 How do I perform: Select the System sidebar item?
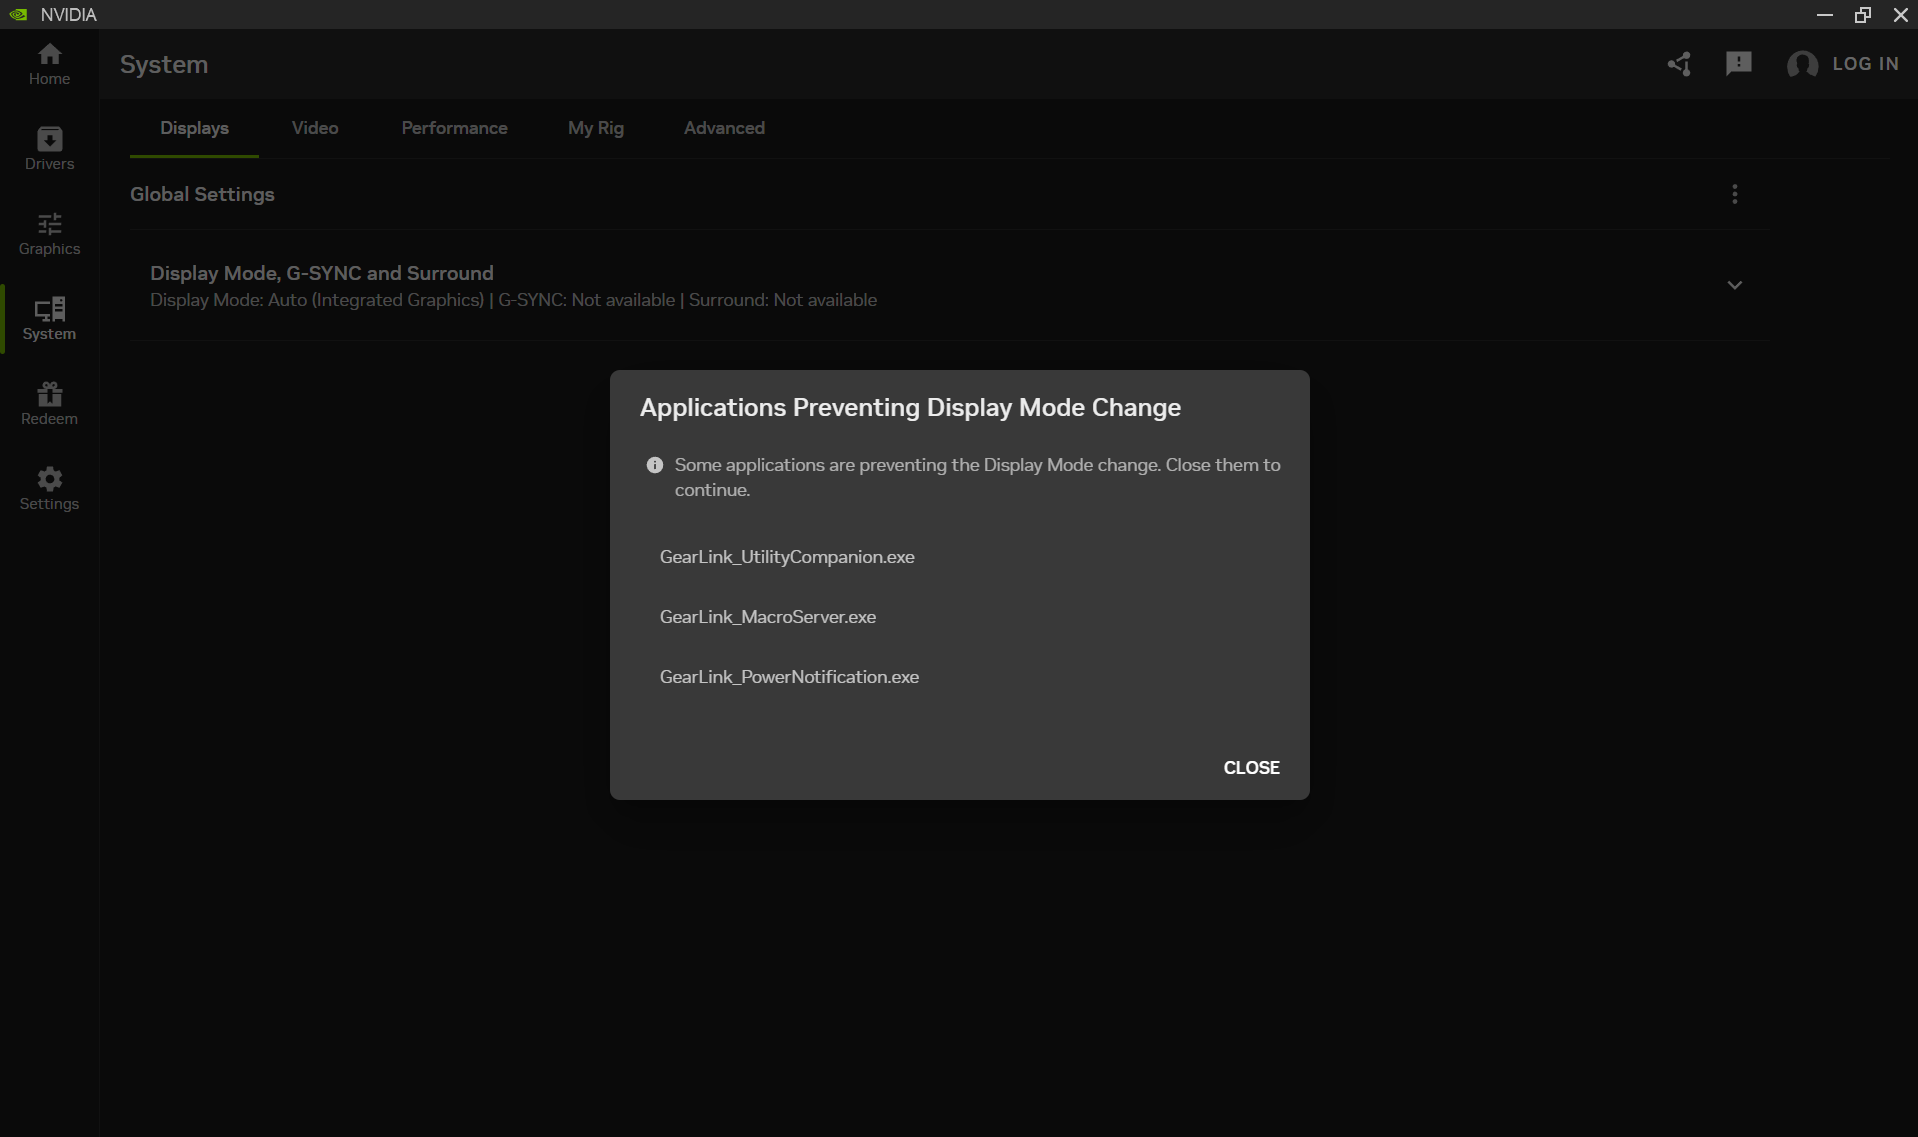[x=49, y=319]
